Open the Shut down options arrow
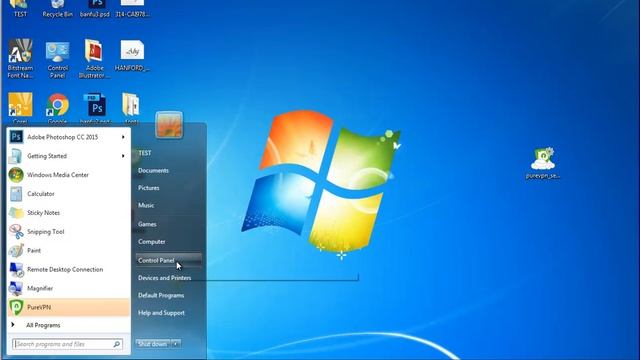640x360 pixels. coord(176,344)
